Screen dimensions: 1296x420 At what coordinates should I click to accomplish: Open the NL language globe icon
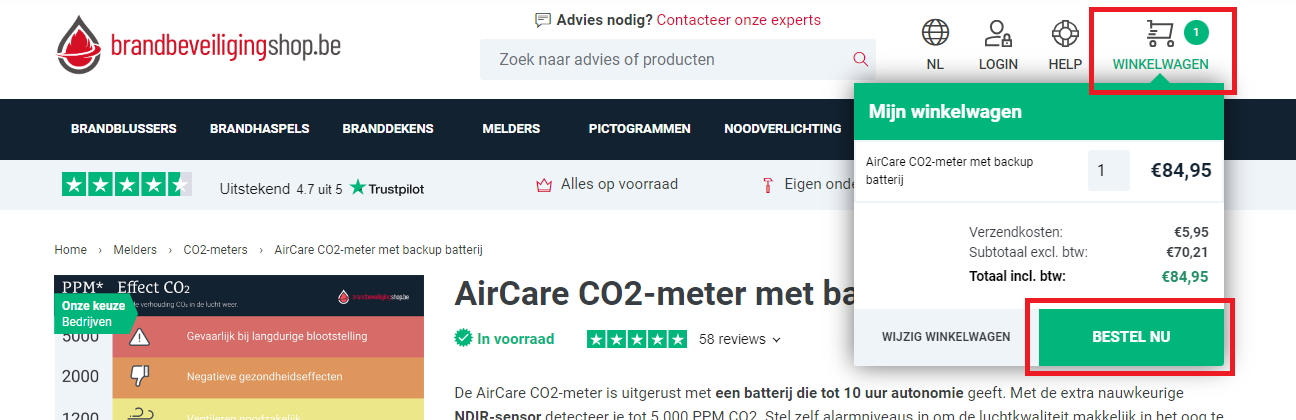pyautogui.click(x=935, y=34)
